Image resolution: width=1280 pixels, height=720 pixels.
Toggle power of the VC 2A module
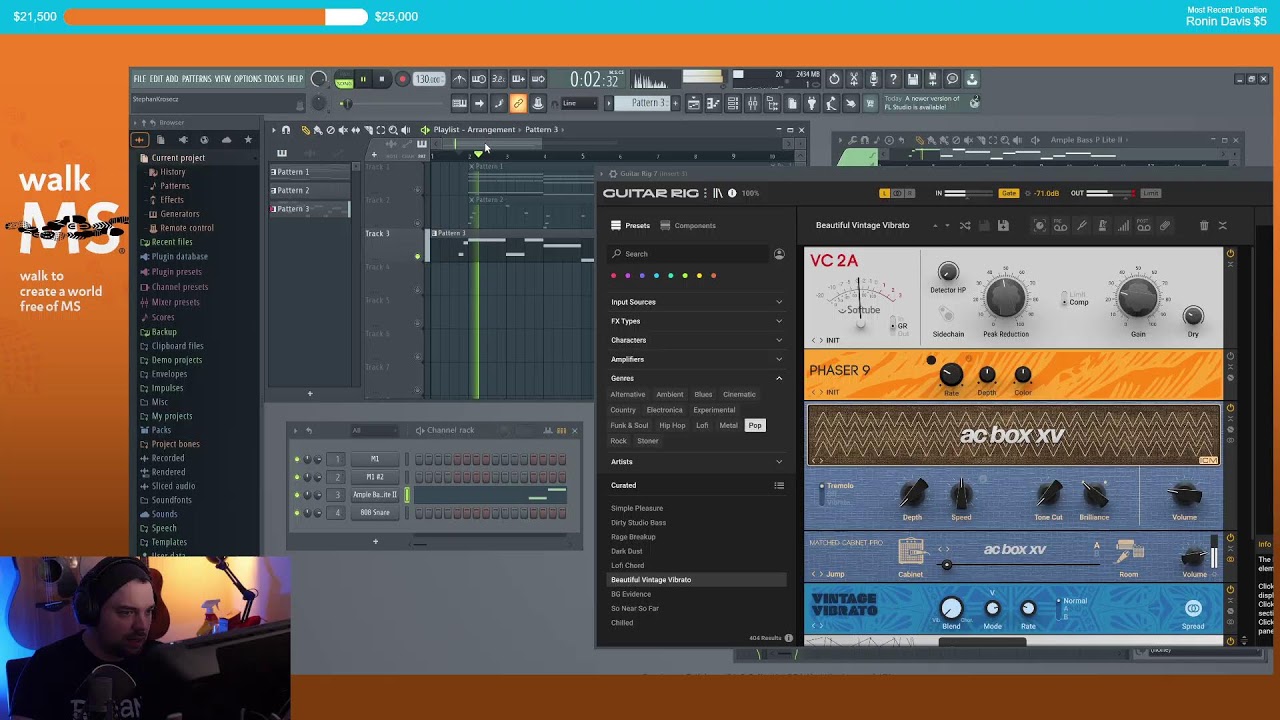[x=1230, y=254]
